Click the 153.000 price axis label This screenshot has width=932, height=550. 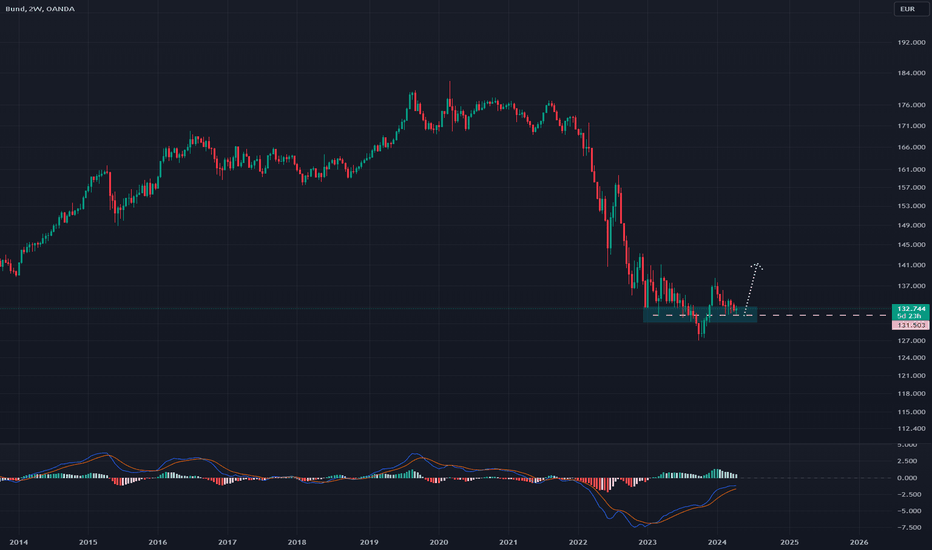coord(911,206)
